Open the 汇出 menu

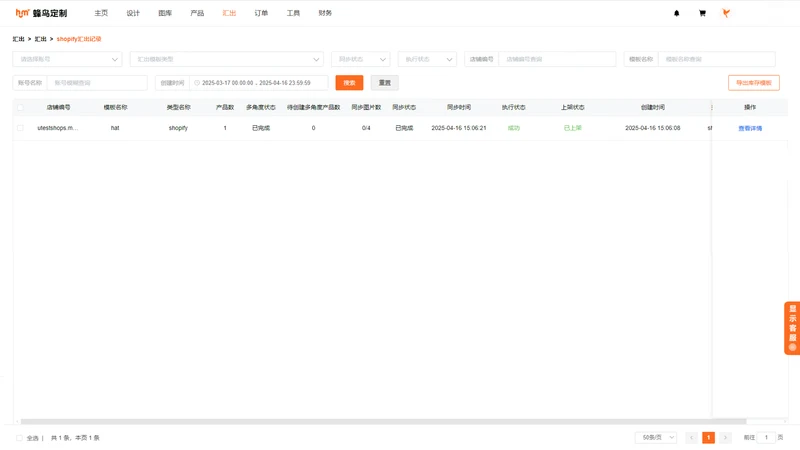point(229,13)
